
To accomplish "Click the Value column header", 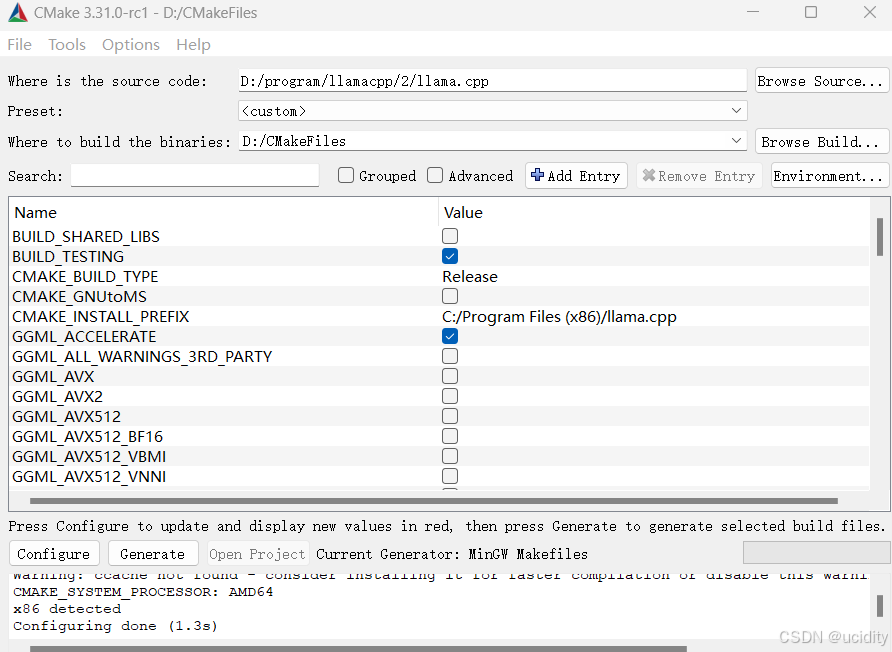I will pos(463,213).
